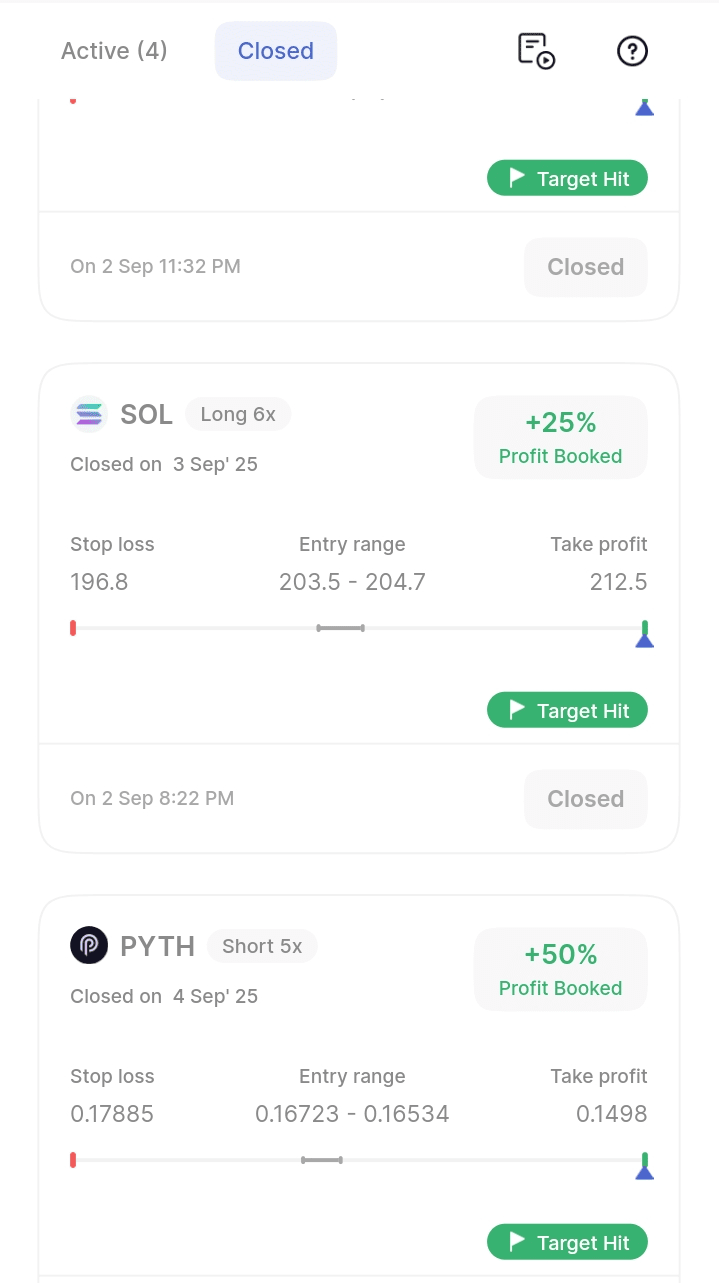Click the help question mark icon

click(x=632, y=51)
